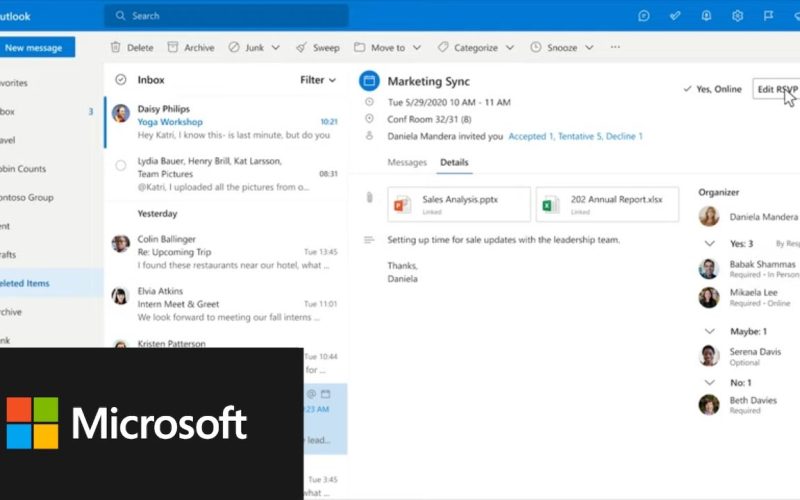Open the To Do checkmark icon
The image size is (800, 500).
point(675,16)
